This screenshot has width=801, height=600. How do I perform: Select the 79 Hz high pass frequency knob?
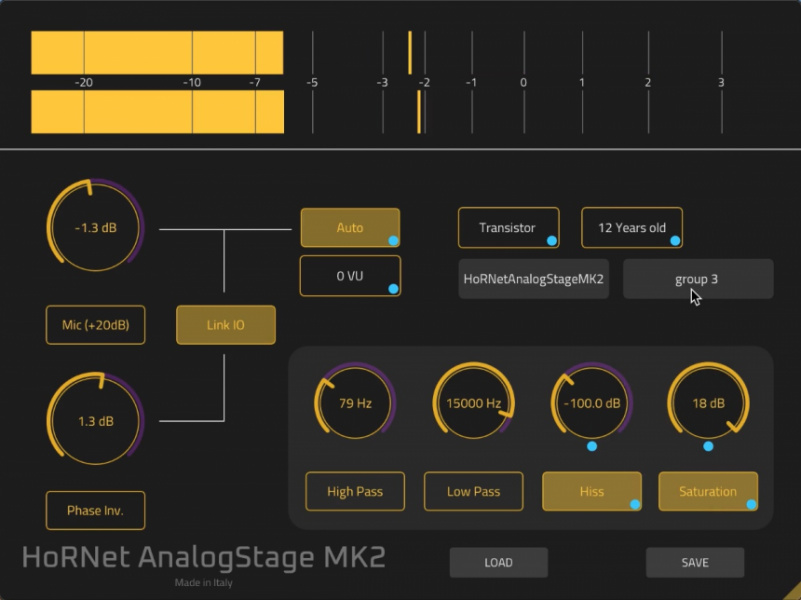coord(354,403)
